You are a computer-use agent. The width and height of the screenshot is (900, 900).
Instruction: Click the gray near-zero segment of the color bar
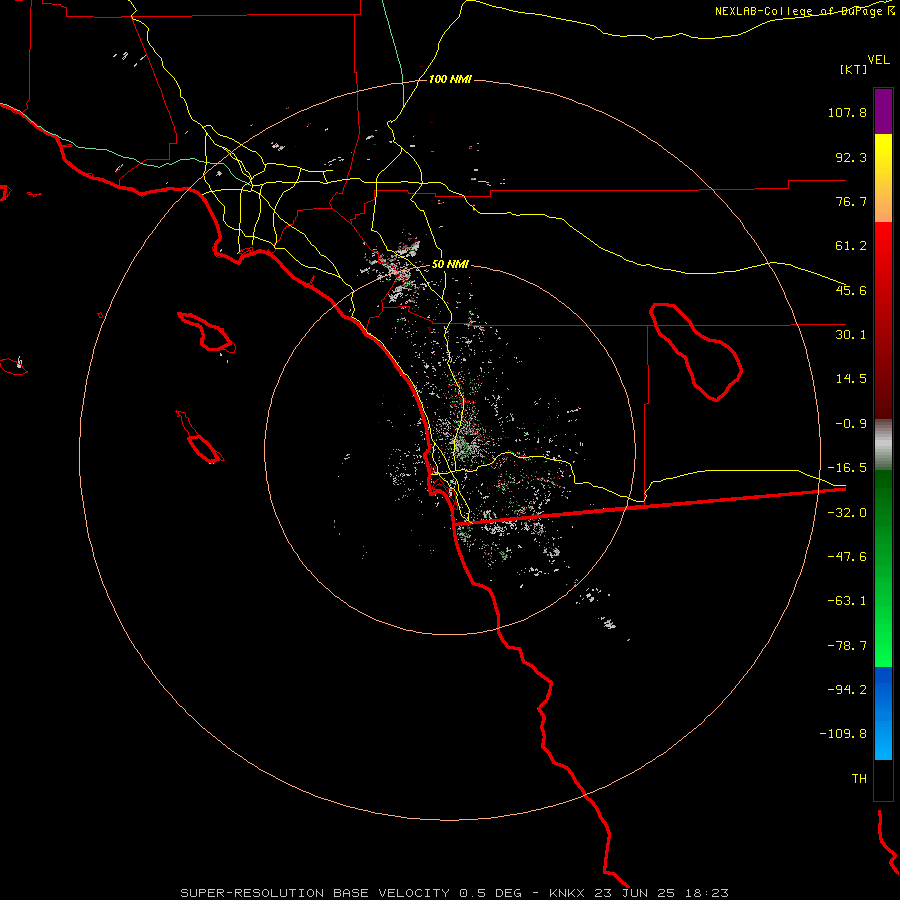(x=883, y=444)
